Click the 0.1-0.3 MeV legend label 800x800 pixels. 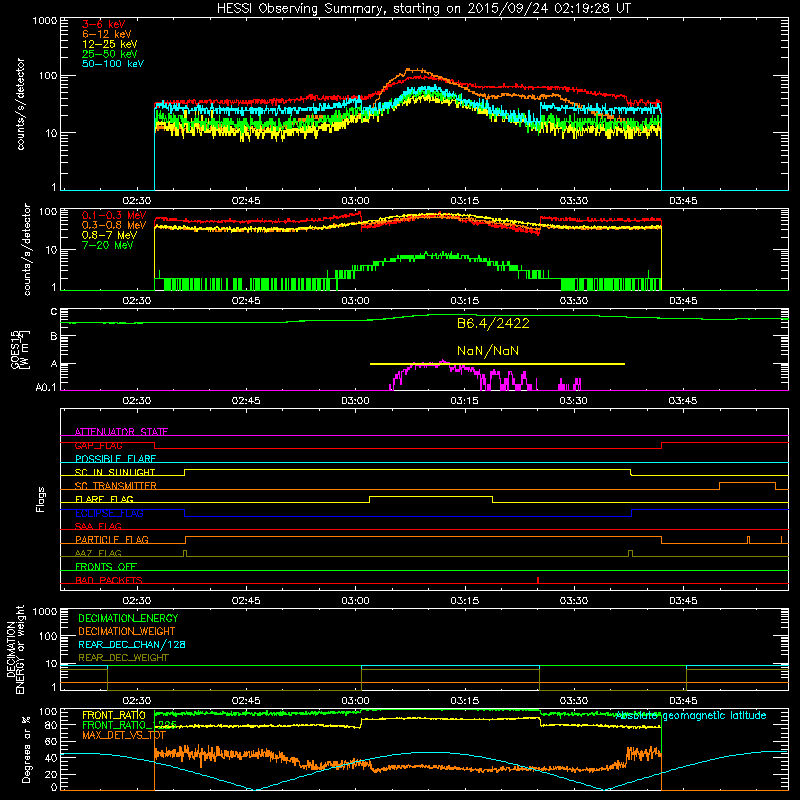coord(114,215)
